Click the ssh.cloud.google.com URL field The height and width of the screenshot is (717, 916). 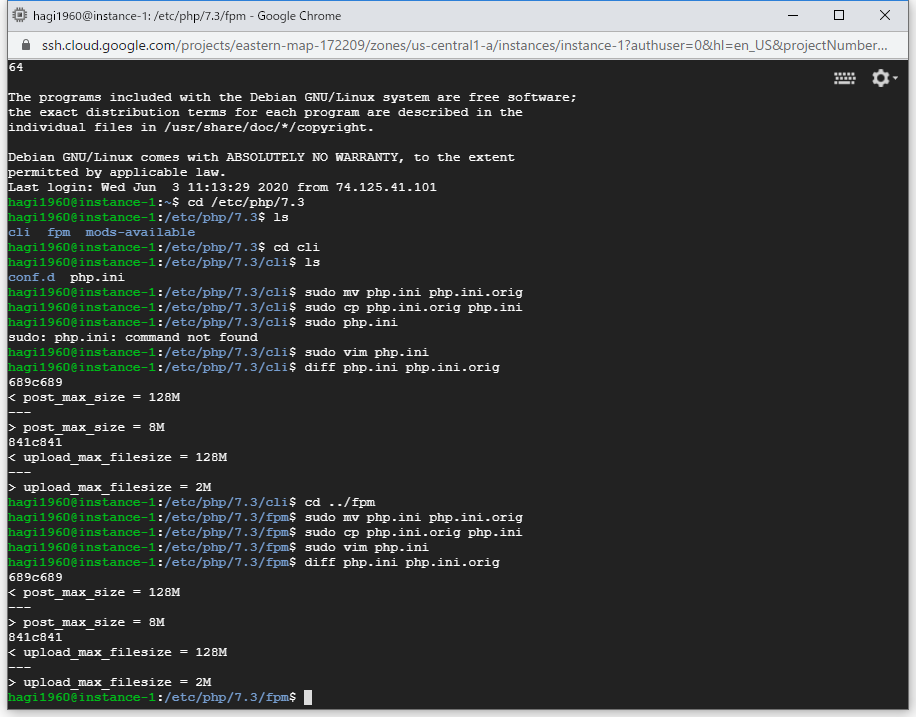pyautogui.click(x=464, y=45)
